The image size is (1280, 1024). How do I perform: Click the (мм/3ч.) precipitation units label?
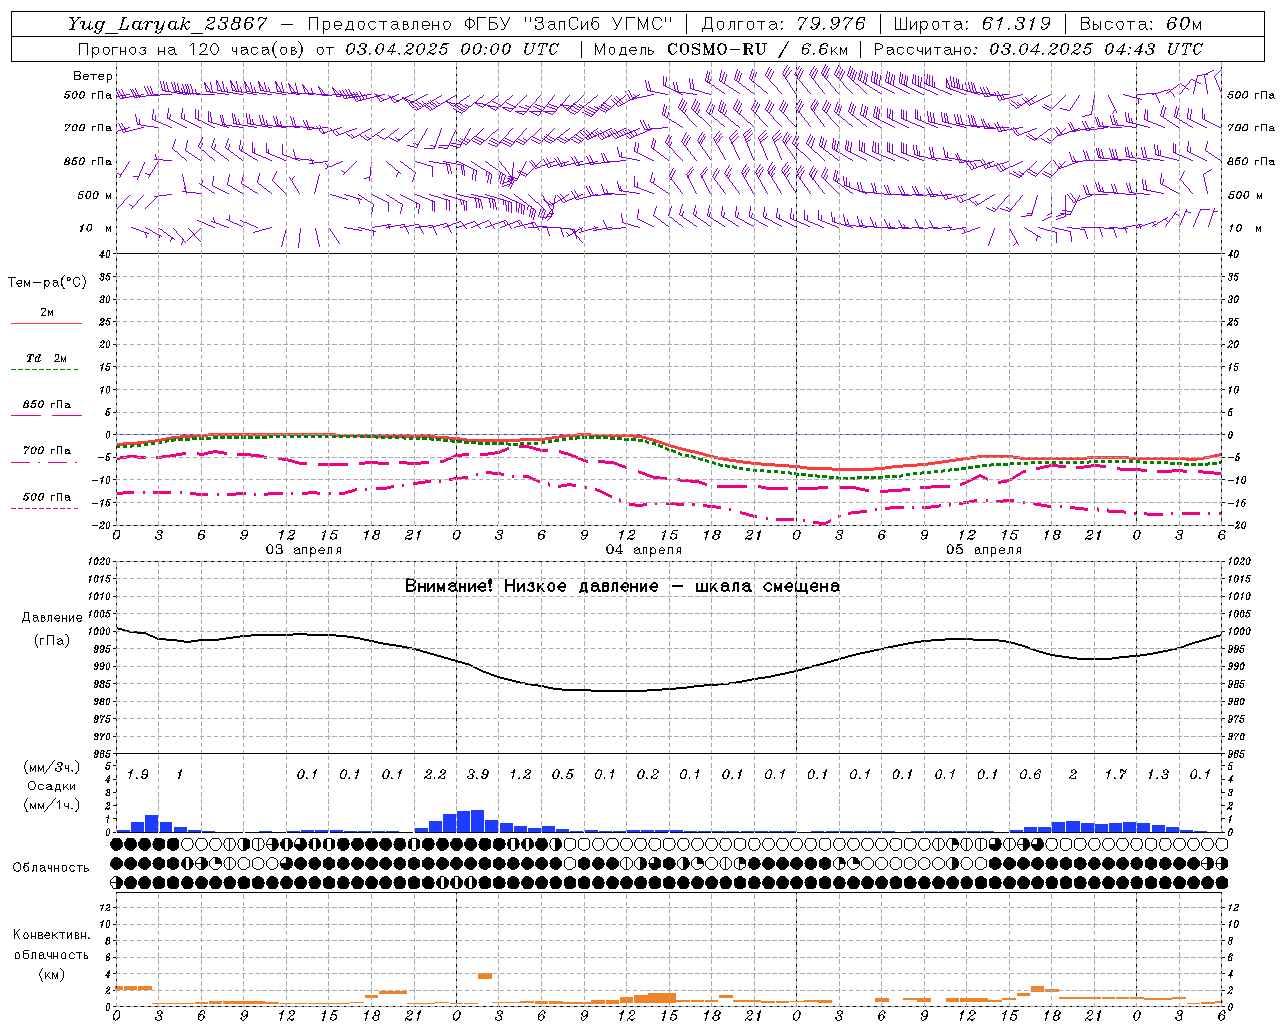point(51,768)
